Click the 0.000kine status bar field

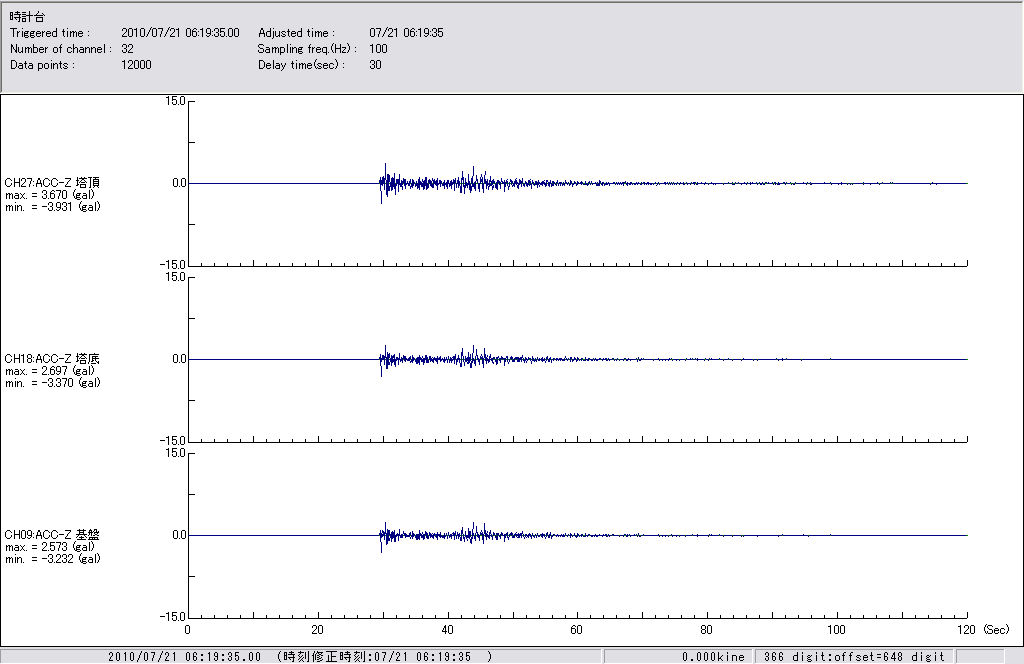pos(713,657)
